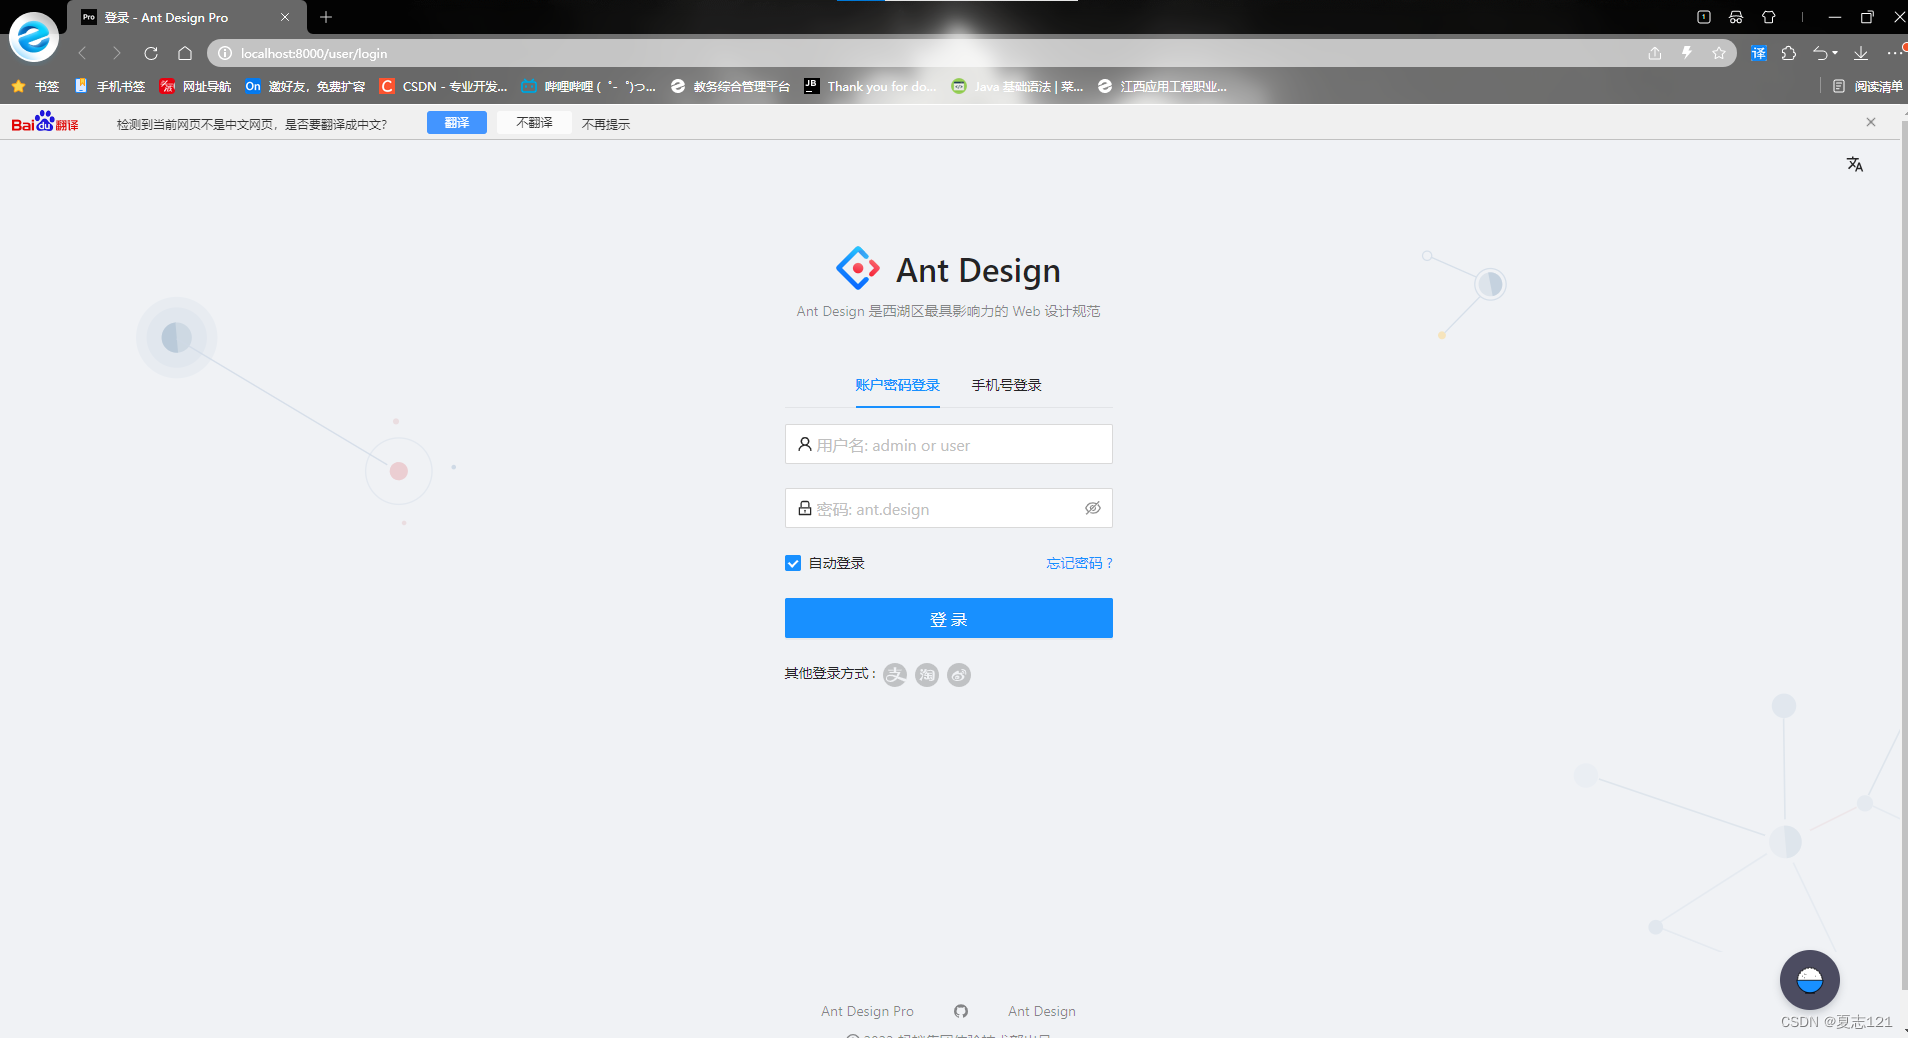Click the language switch icon at top right

[x=1856, y=163]
